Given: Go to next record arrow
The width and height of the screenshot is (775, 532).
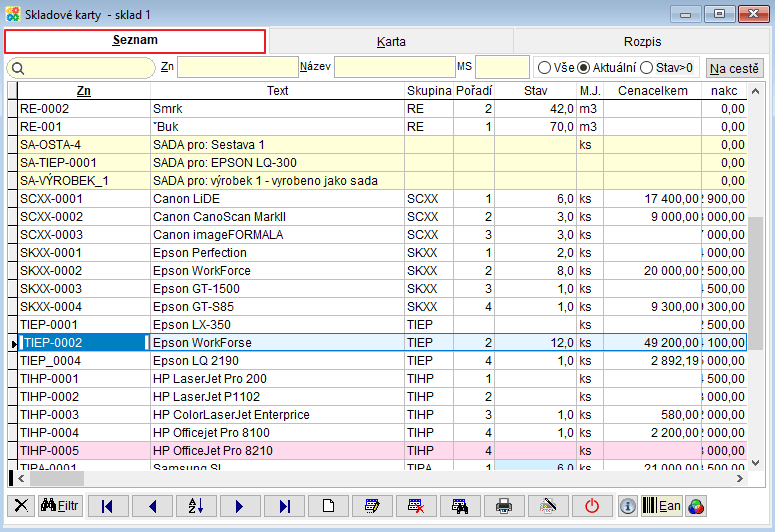Looking at the screenshot, I should point(240,506).
